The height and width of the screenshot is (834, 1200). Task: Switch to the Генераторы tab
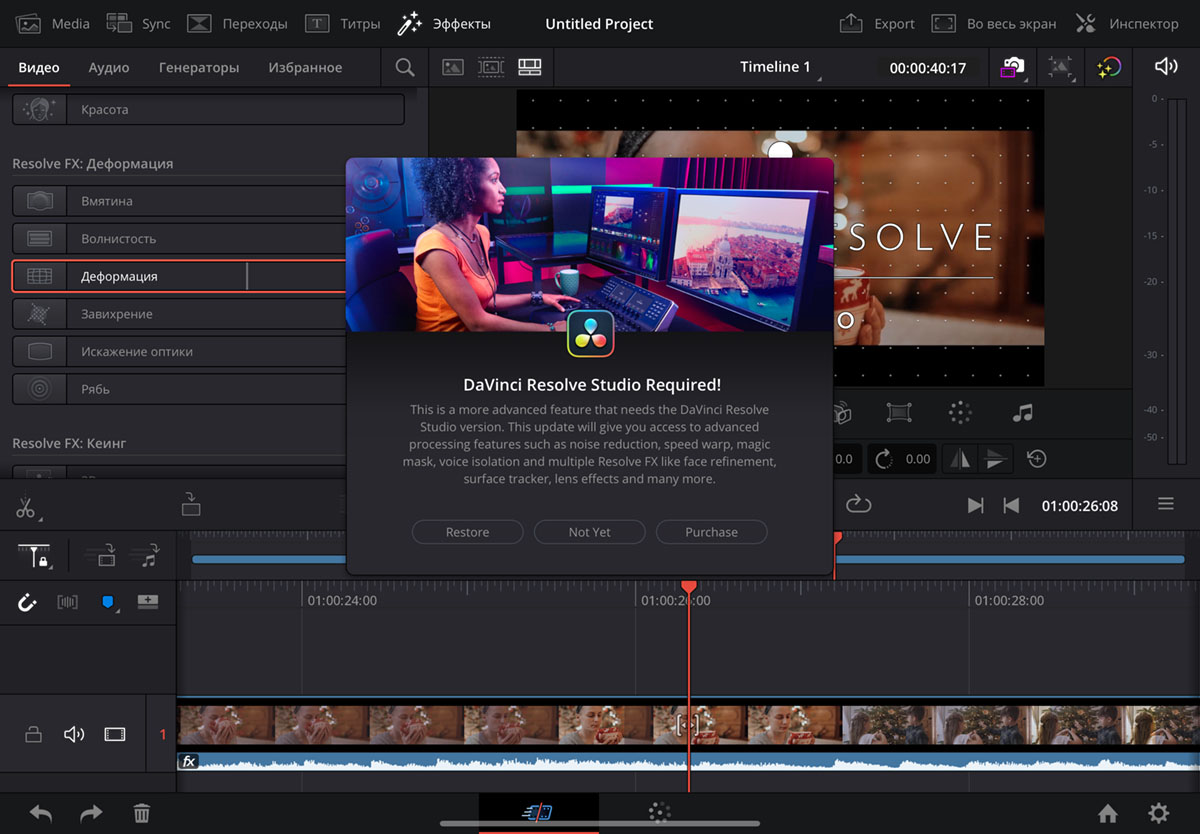(199, 68)
